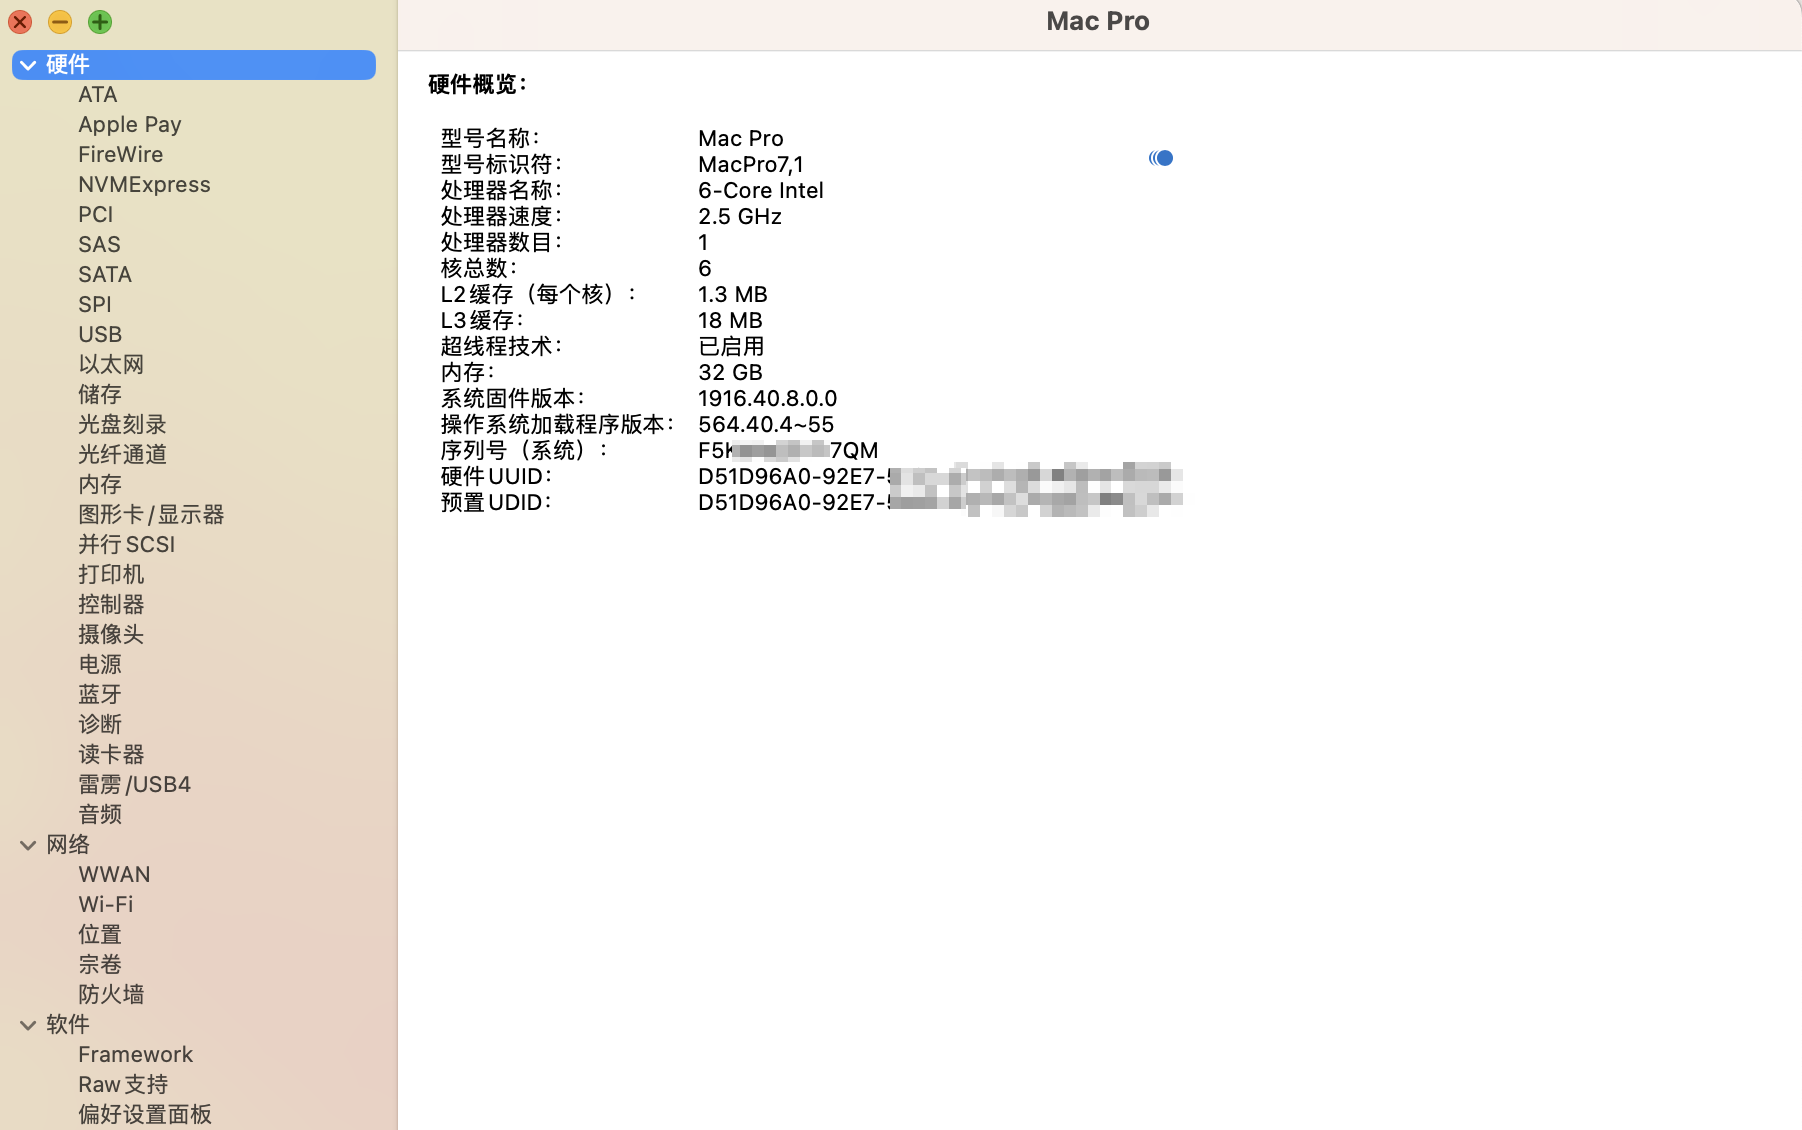Viewport: 1802px width, 1130px height.
Task: View 偏好设置面板 information
Action: tap(144, 1113)
